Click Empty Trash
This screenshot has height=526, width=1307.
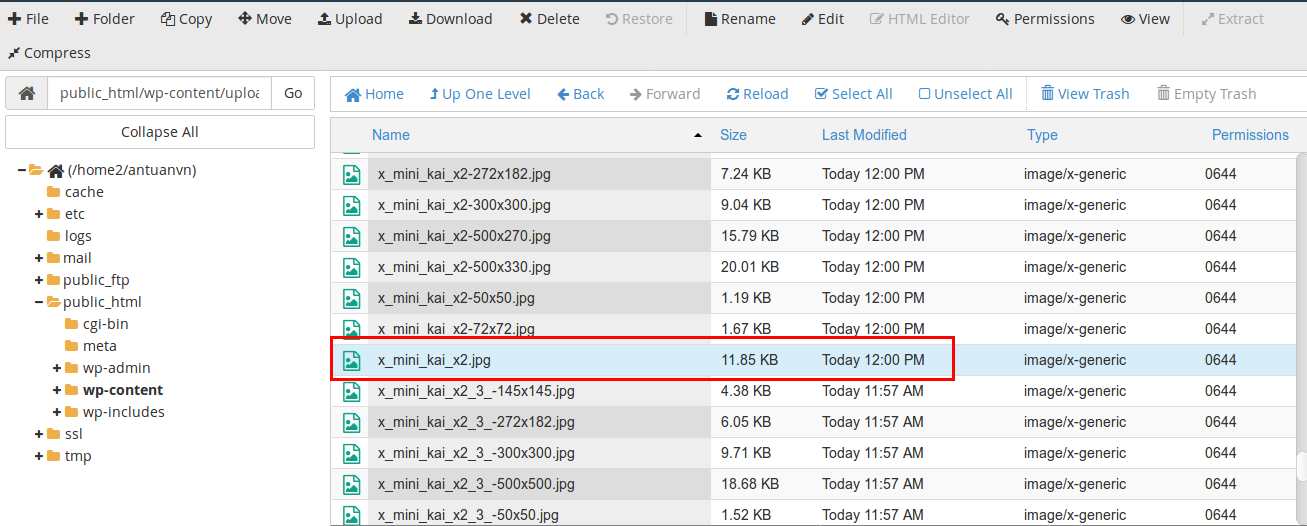click(x=1206, y=94)
